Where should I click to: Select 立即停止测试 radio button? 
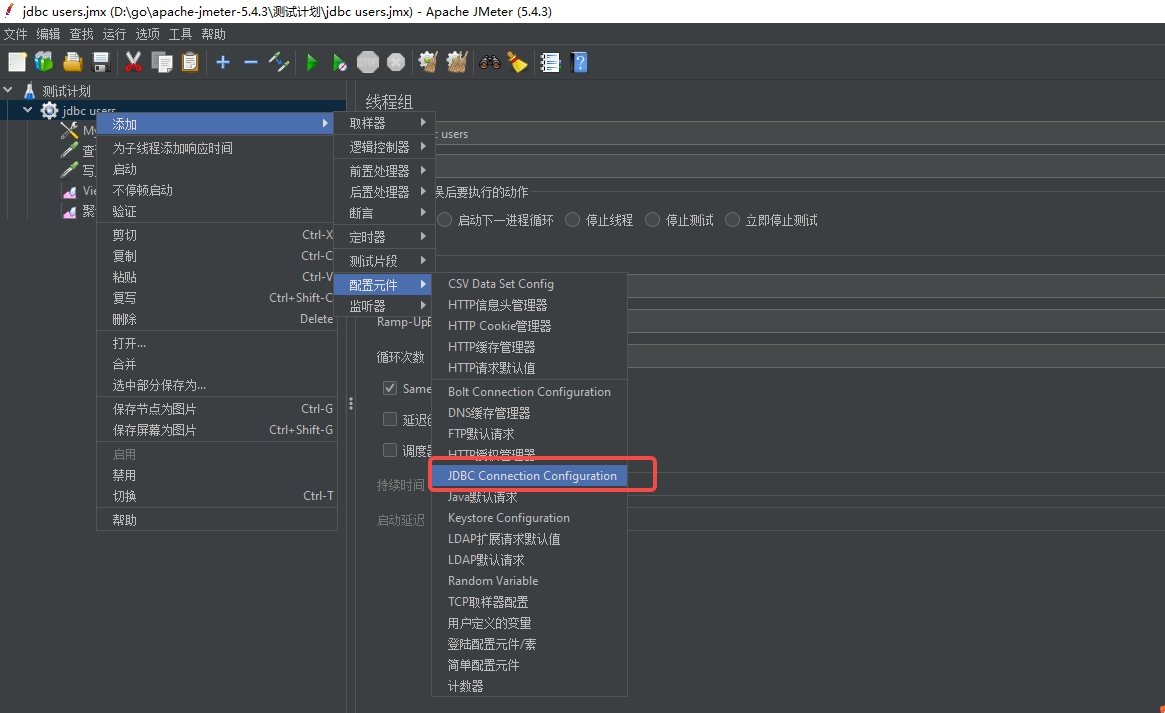click(733, 220)
